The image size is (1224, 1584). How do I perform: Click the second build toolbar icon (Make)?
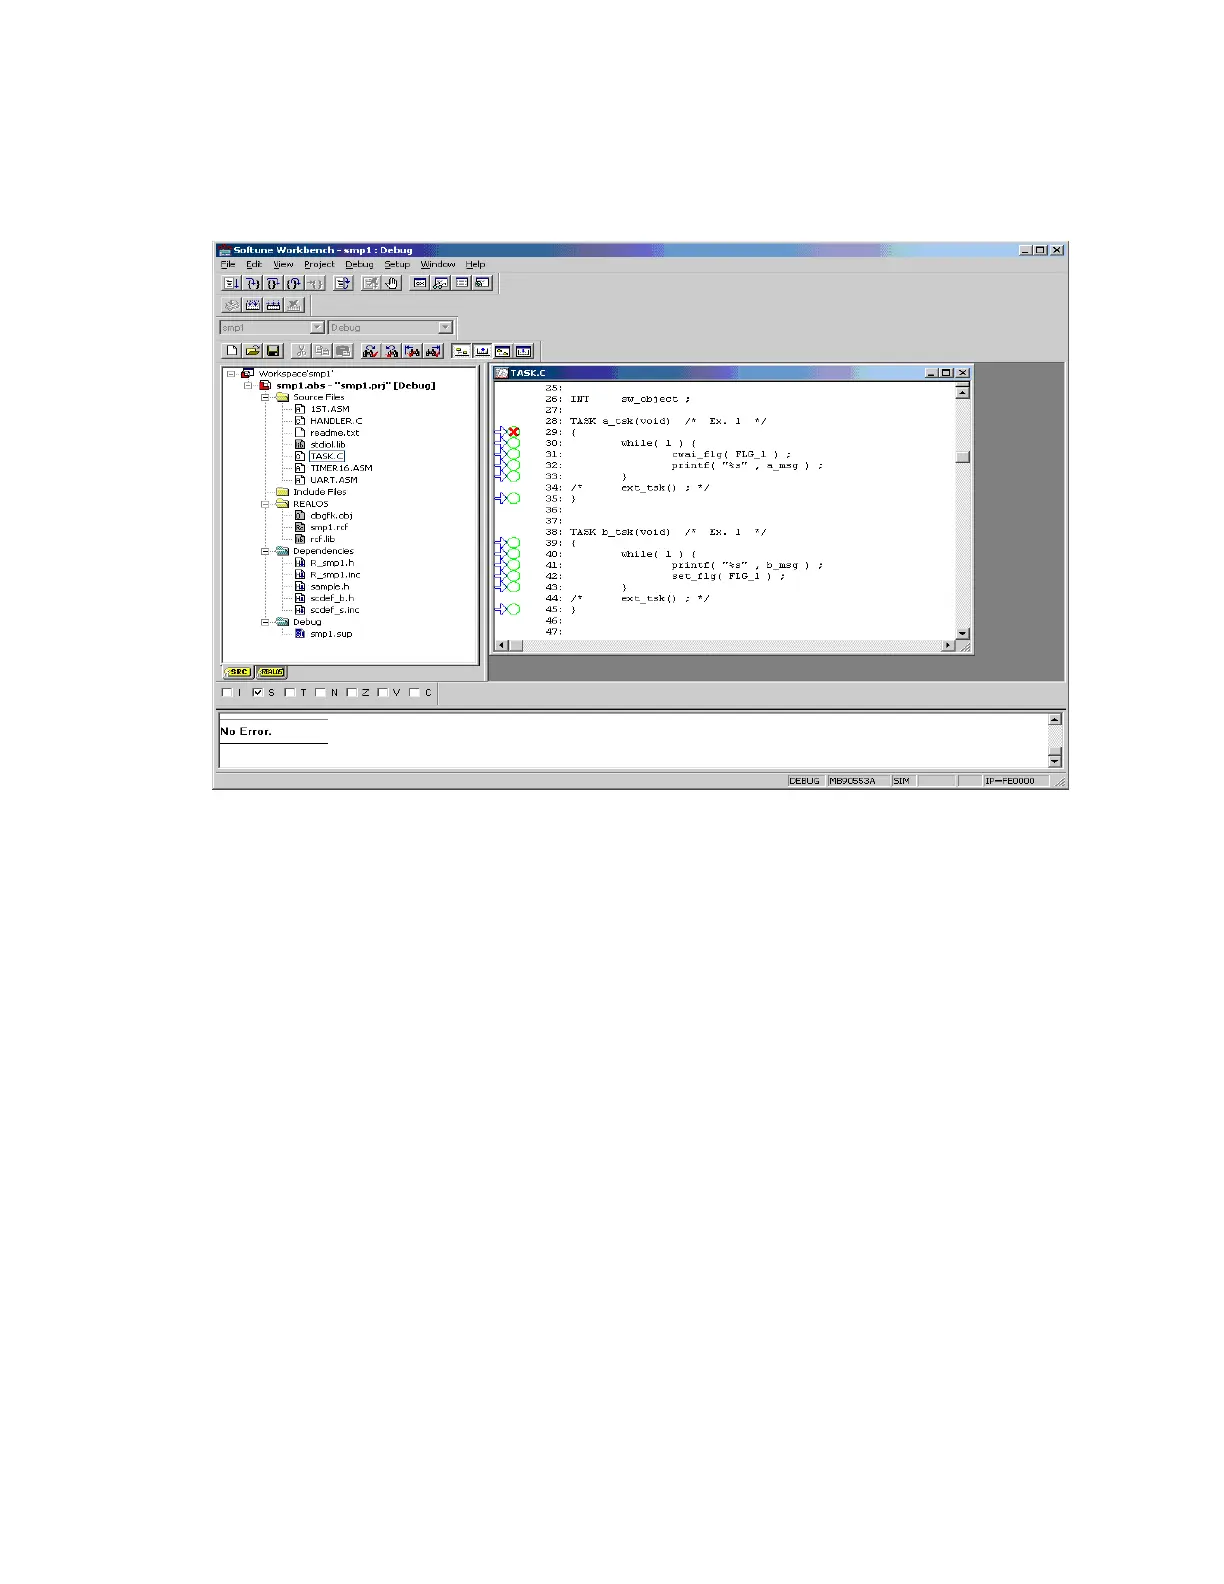coord(252,305)
